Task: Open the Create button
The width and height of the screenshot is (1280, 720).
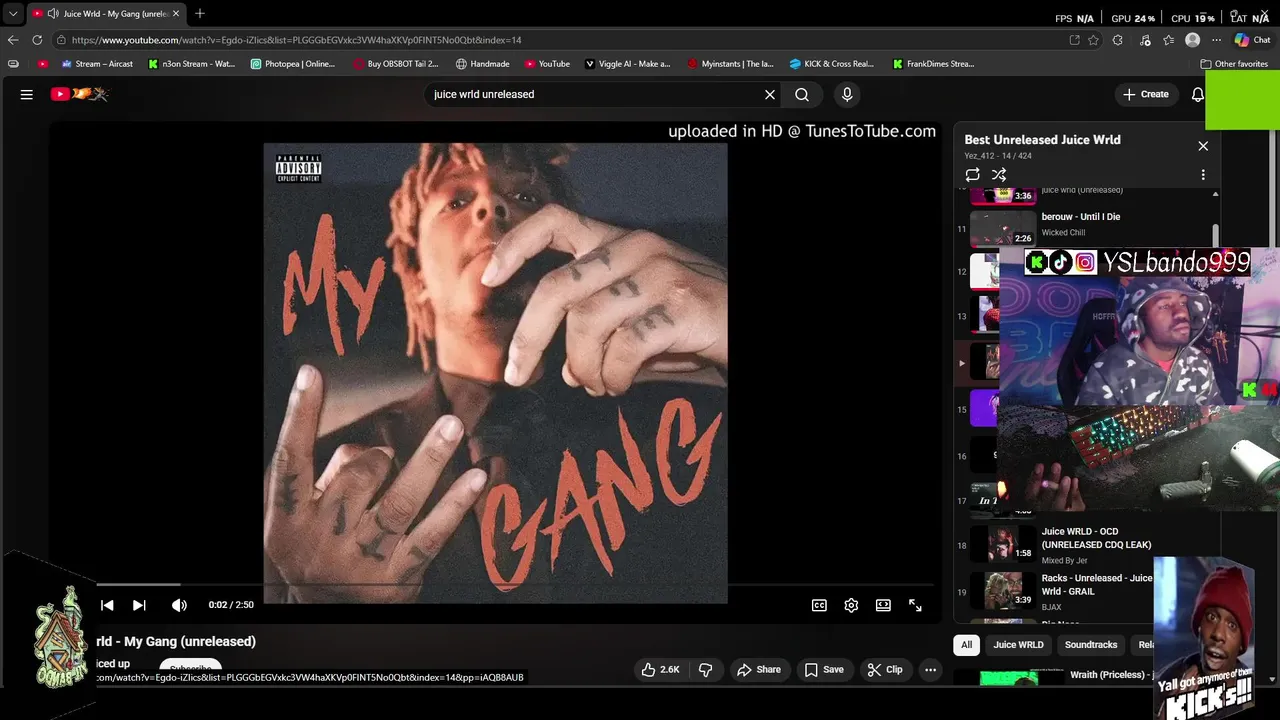Action: (1146, 94)
